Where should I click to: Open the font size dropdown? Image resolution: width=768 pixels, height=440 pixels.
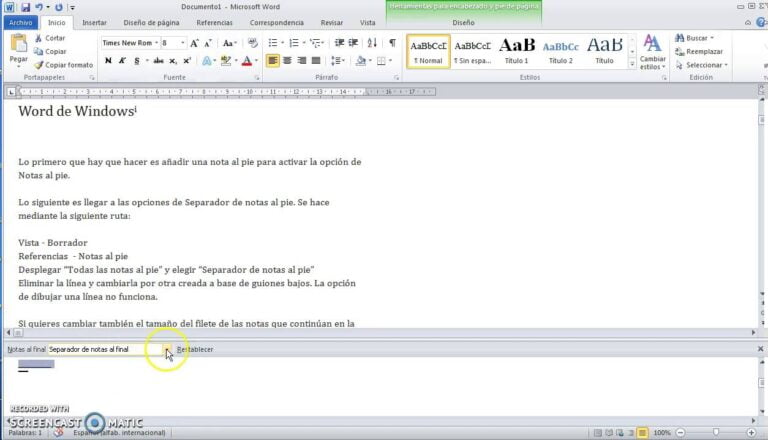coord(183,43)
